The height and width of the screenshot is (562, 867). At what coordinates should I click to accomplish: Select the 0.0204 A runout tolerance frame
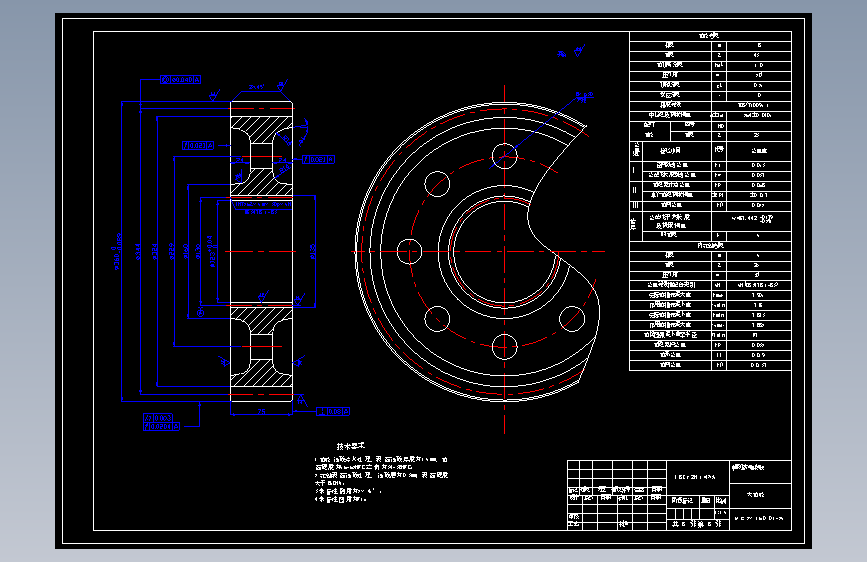coord(161,426)
